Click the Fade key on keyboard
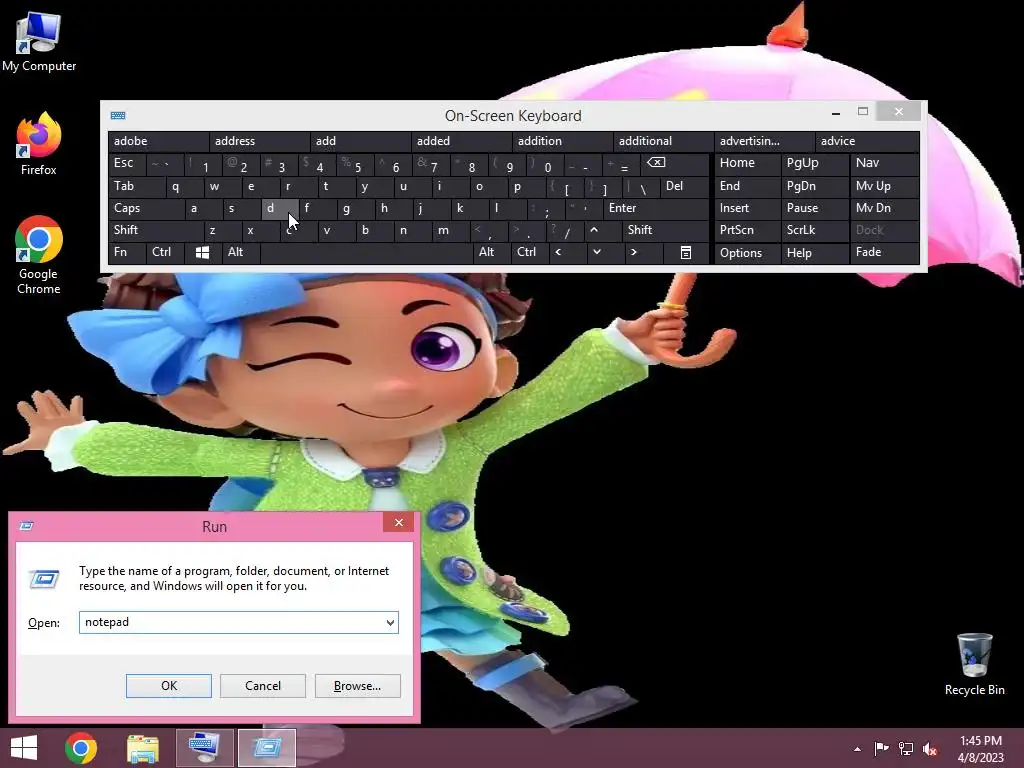Screen dimensions: 1024x768 [885, 252]
